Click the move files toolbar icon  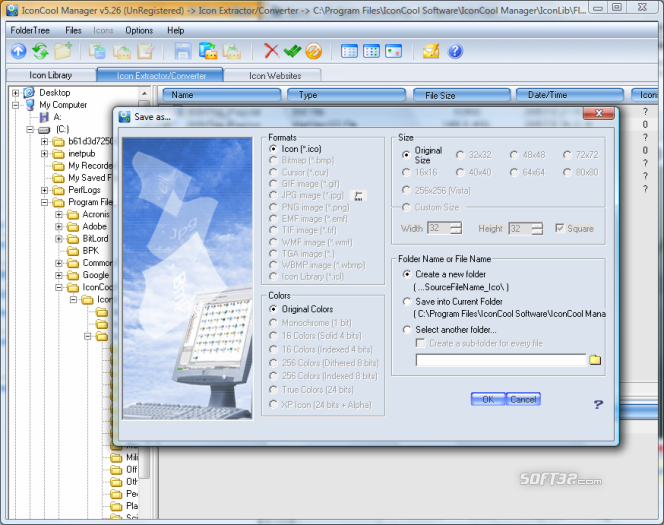point(122,51)
